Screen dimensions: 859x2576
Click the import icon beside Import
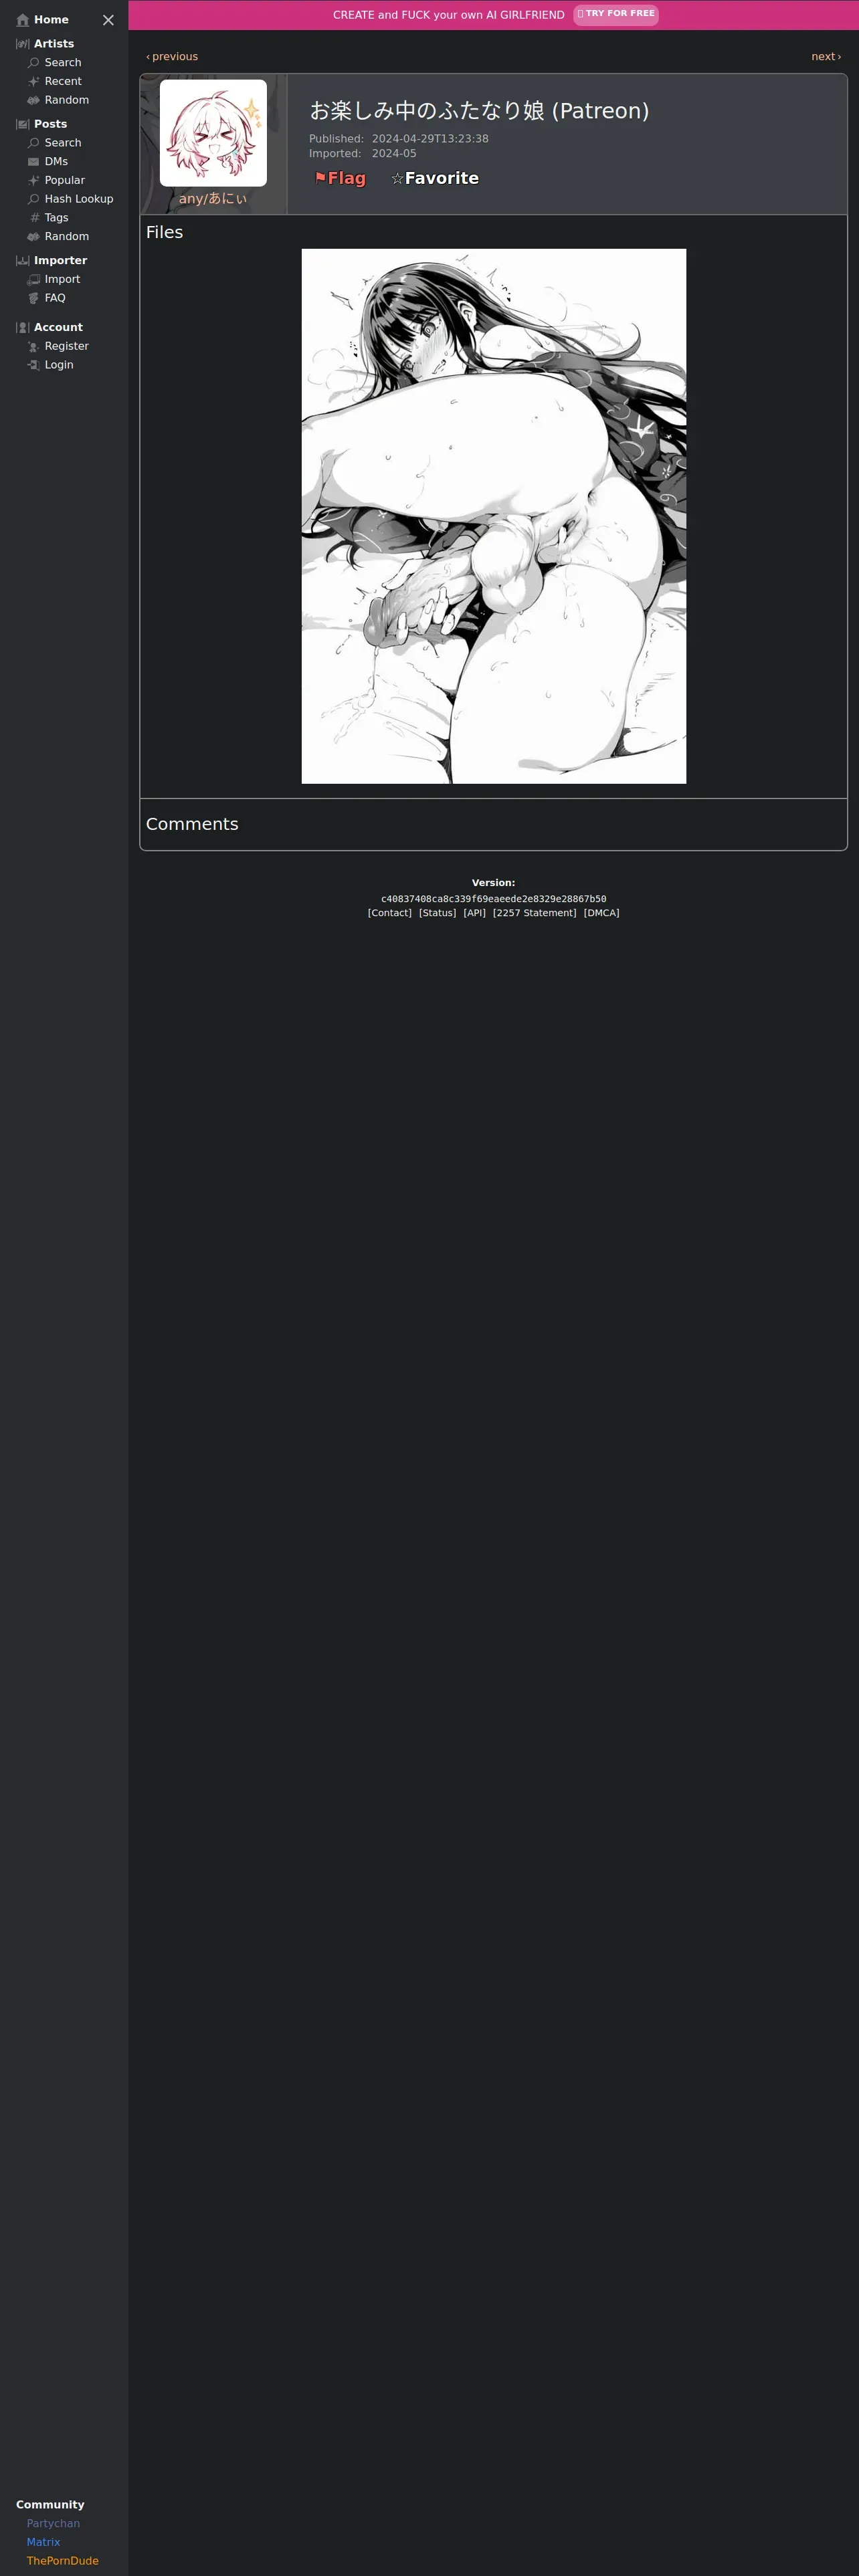pos(33,280)
